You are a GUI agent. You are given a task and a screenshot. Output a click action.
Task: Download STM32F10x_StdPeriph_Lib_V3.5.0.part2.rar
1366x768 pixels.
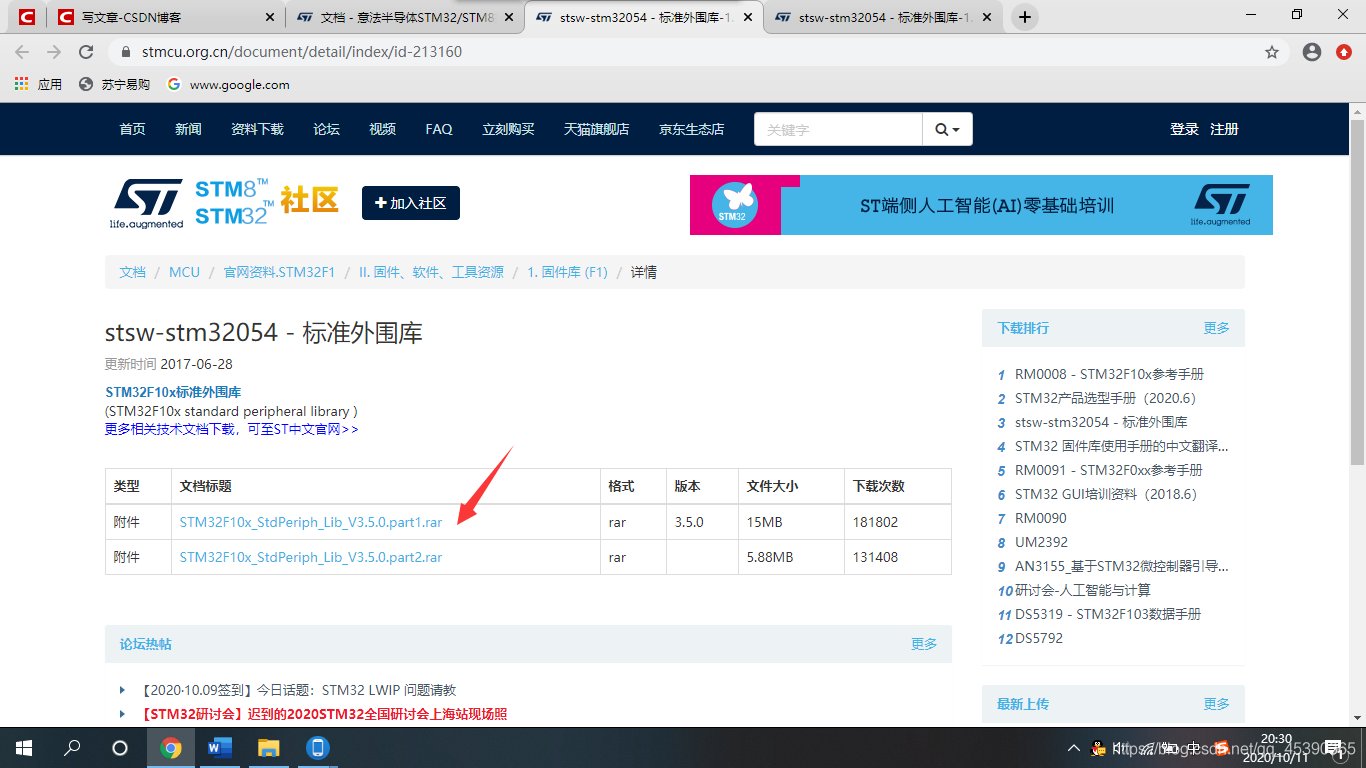pyautogui.click(x=310, y=557)
